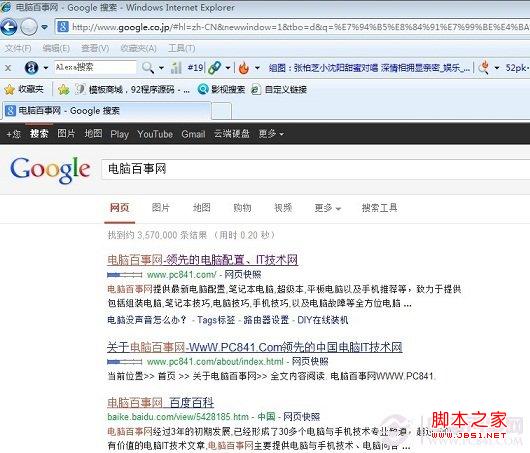
Task: Open the Tags标签 sitelink
Action: point(216,320)
